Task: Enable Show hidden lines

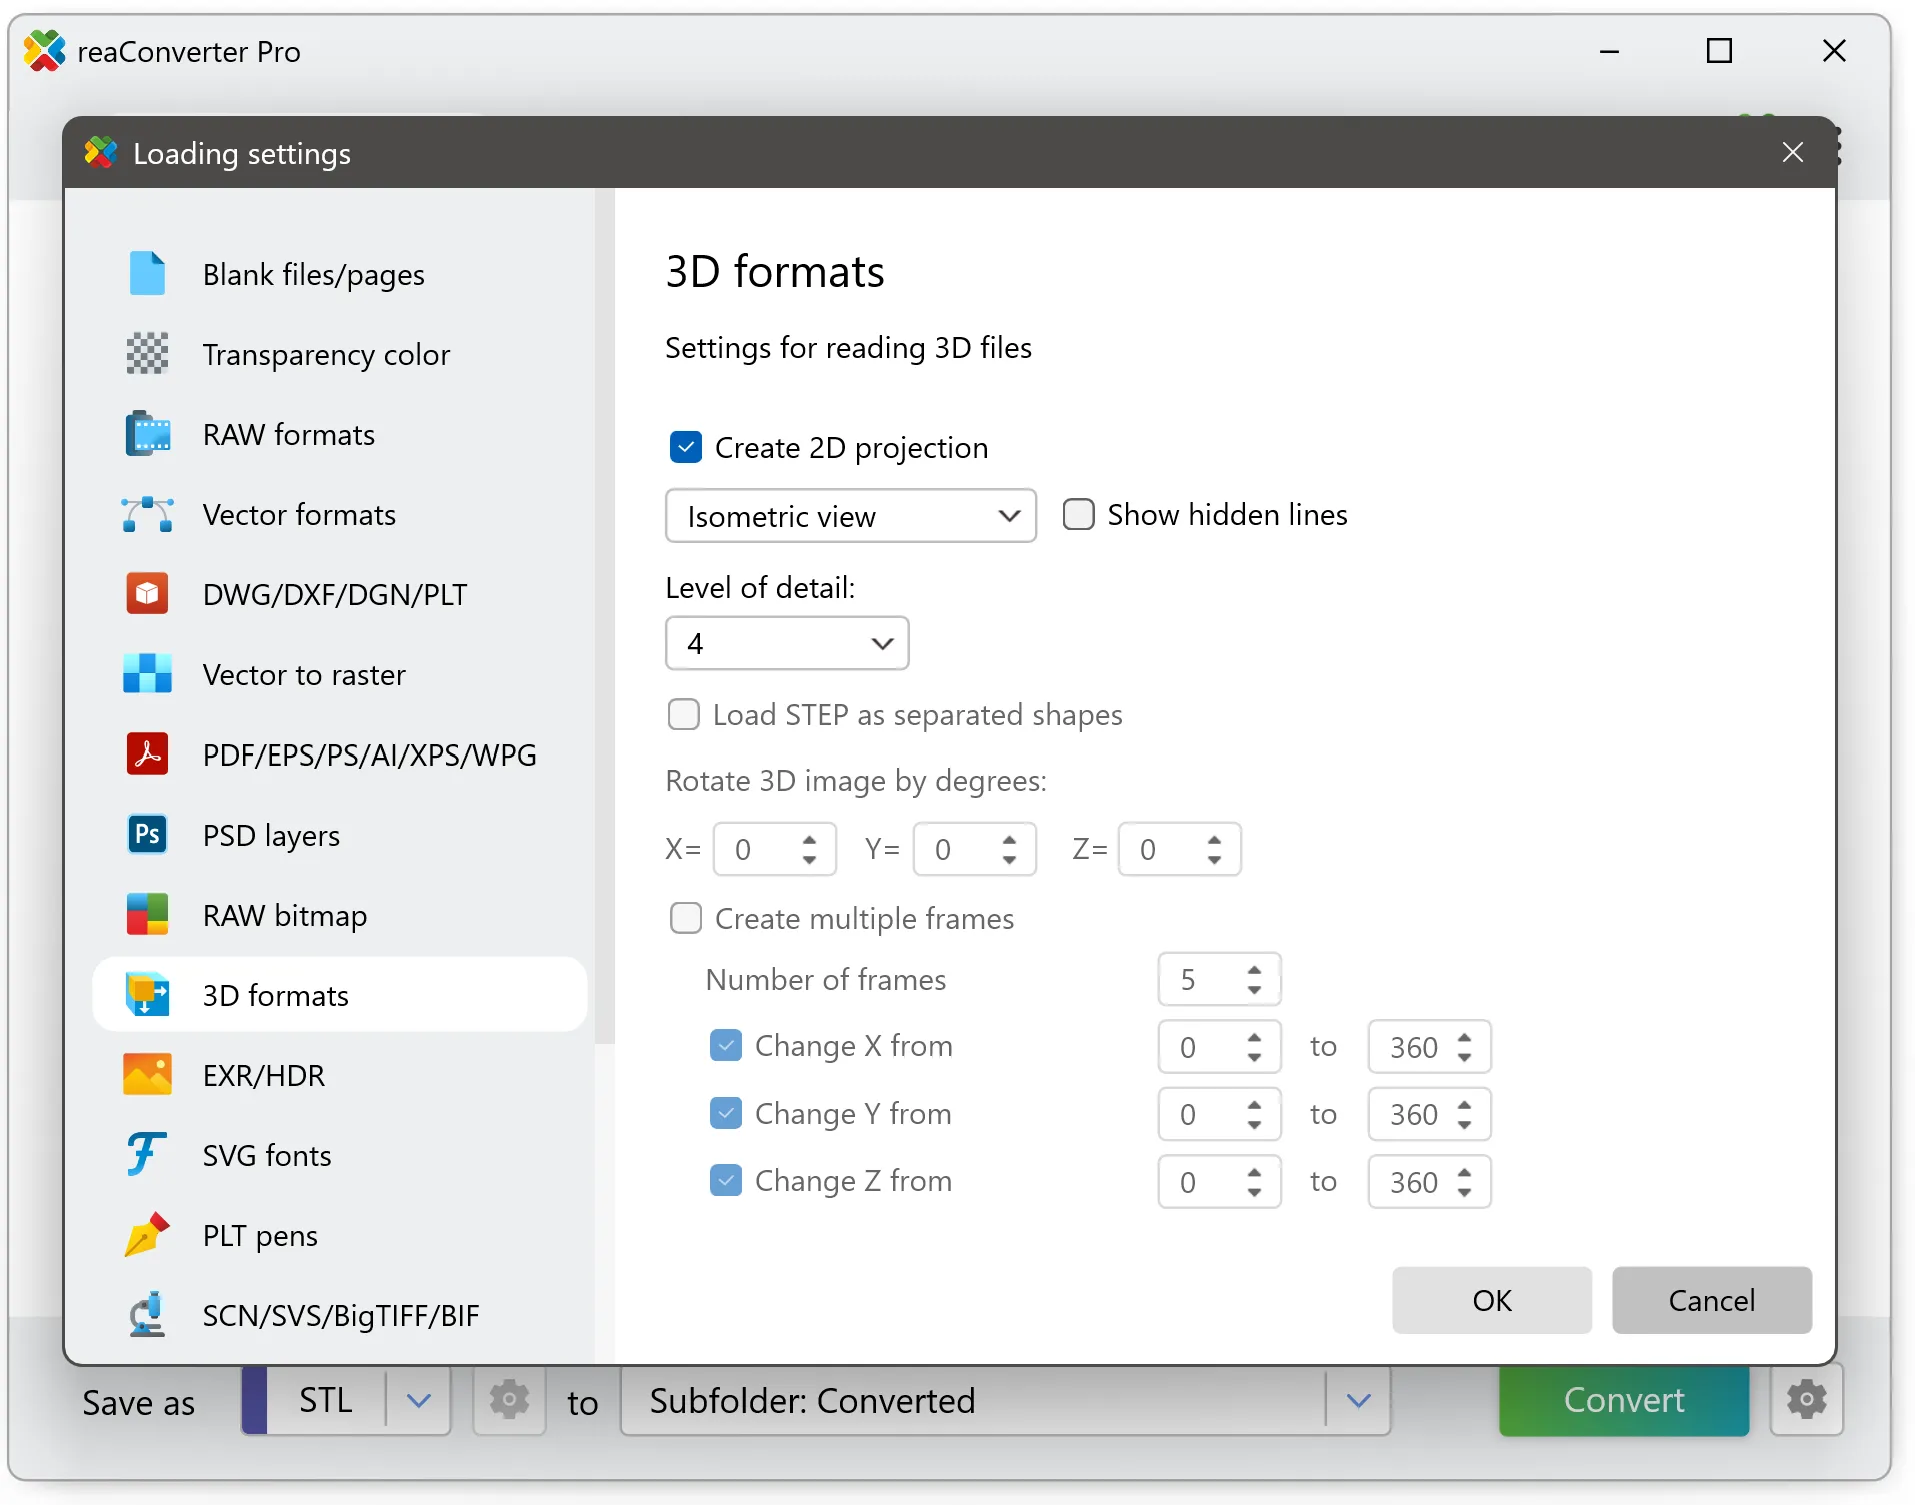Action: 1078,514
